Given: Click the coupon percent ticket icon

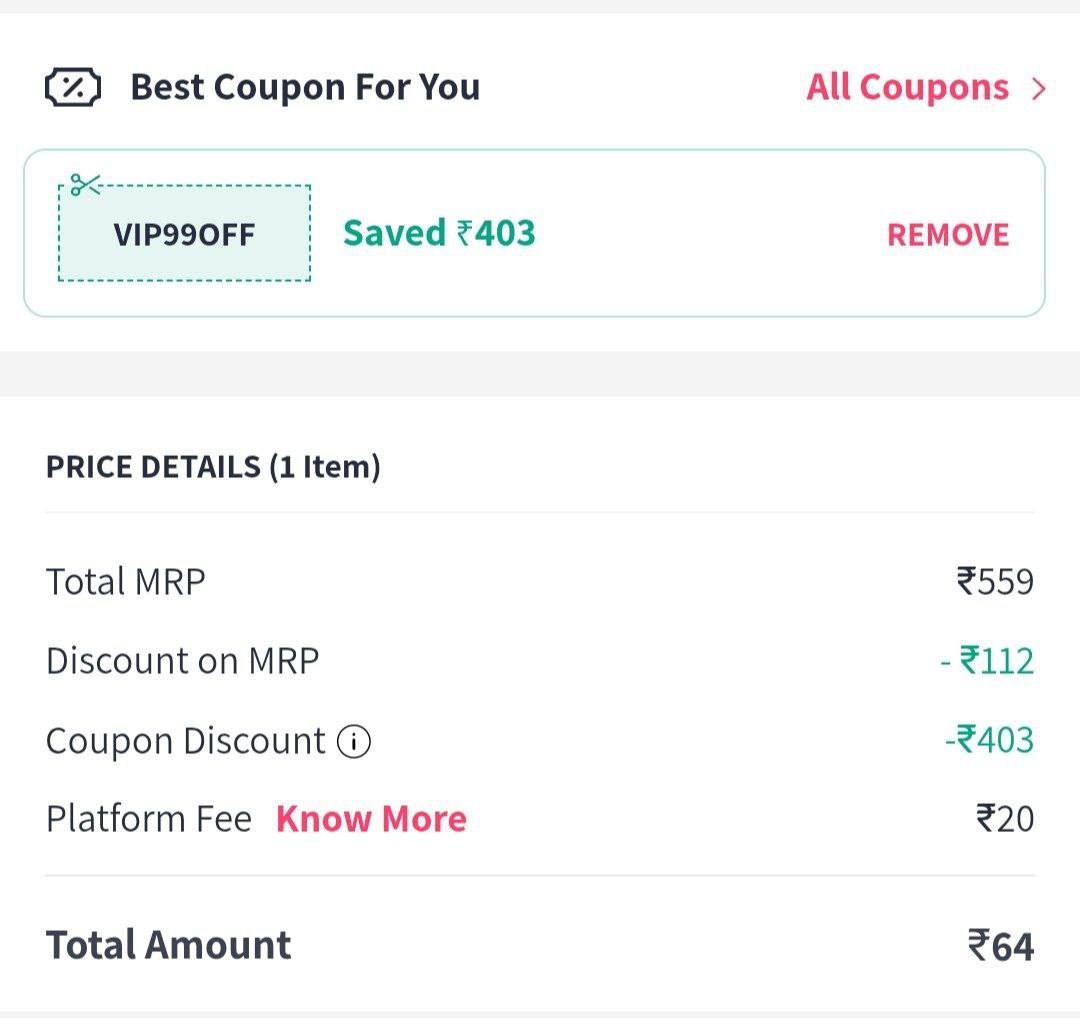Looking at the screenshot, I should click(73, 87).
